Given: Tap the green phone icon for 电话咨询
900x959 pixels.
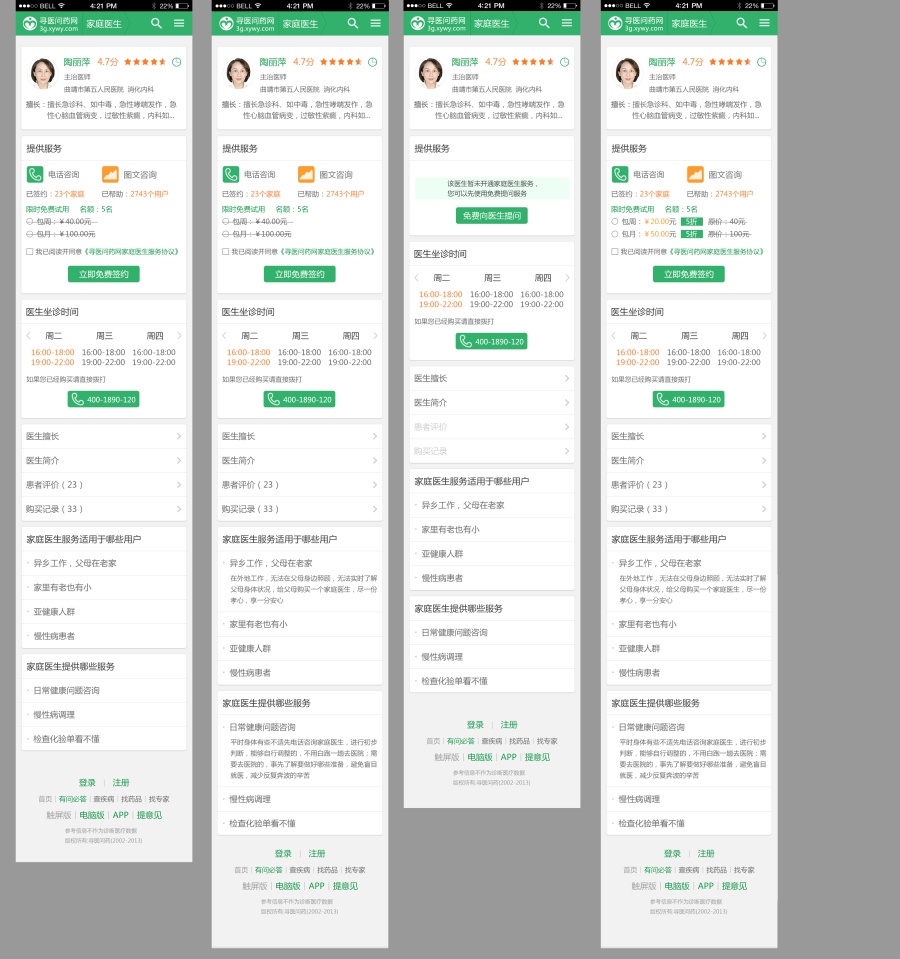Looking at the screenshot, I should coord(619,174).
